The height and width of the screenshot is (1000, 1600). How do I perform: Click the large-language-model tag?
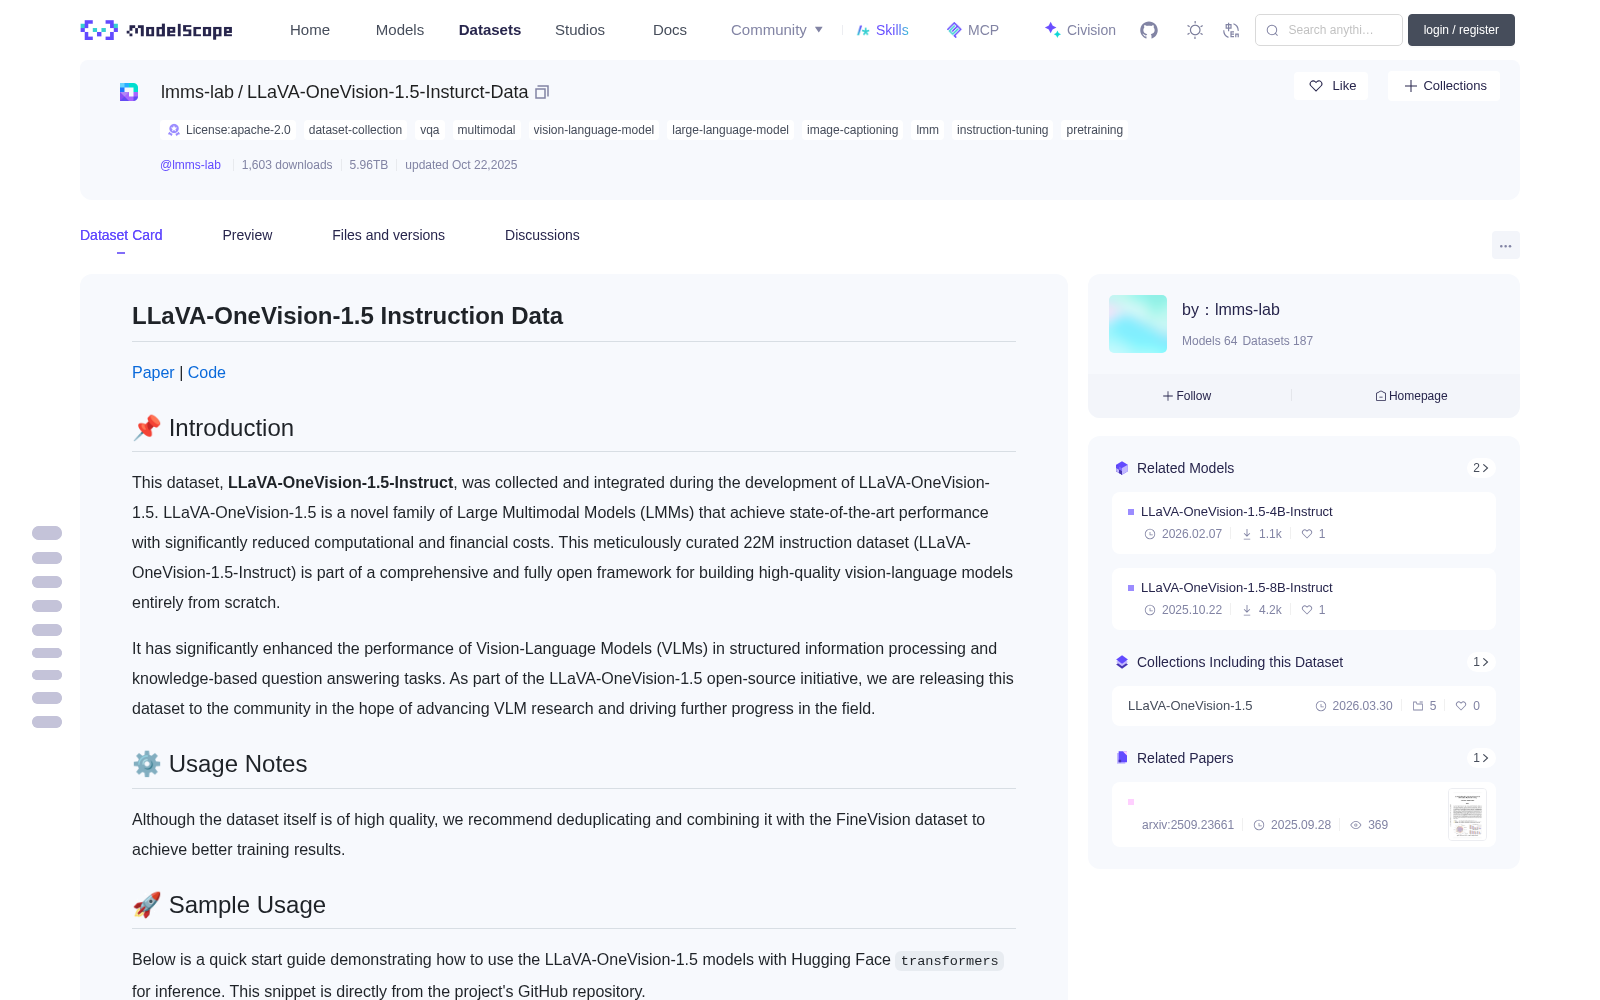coord(730,130)
